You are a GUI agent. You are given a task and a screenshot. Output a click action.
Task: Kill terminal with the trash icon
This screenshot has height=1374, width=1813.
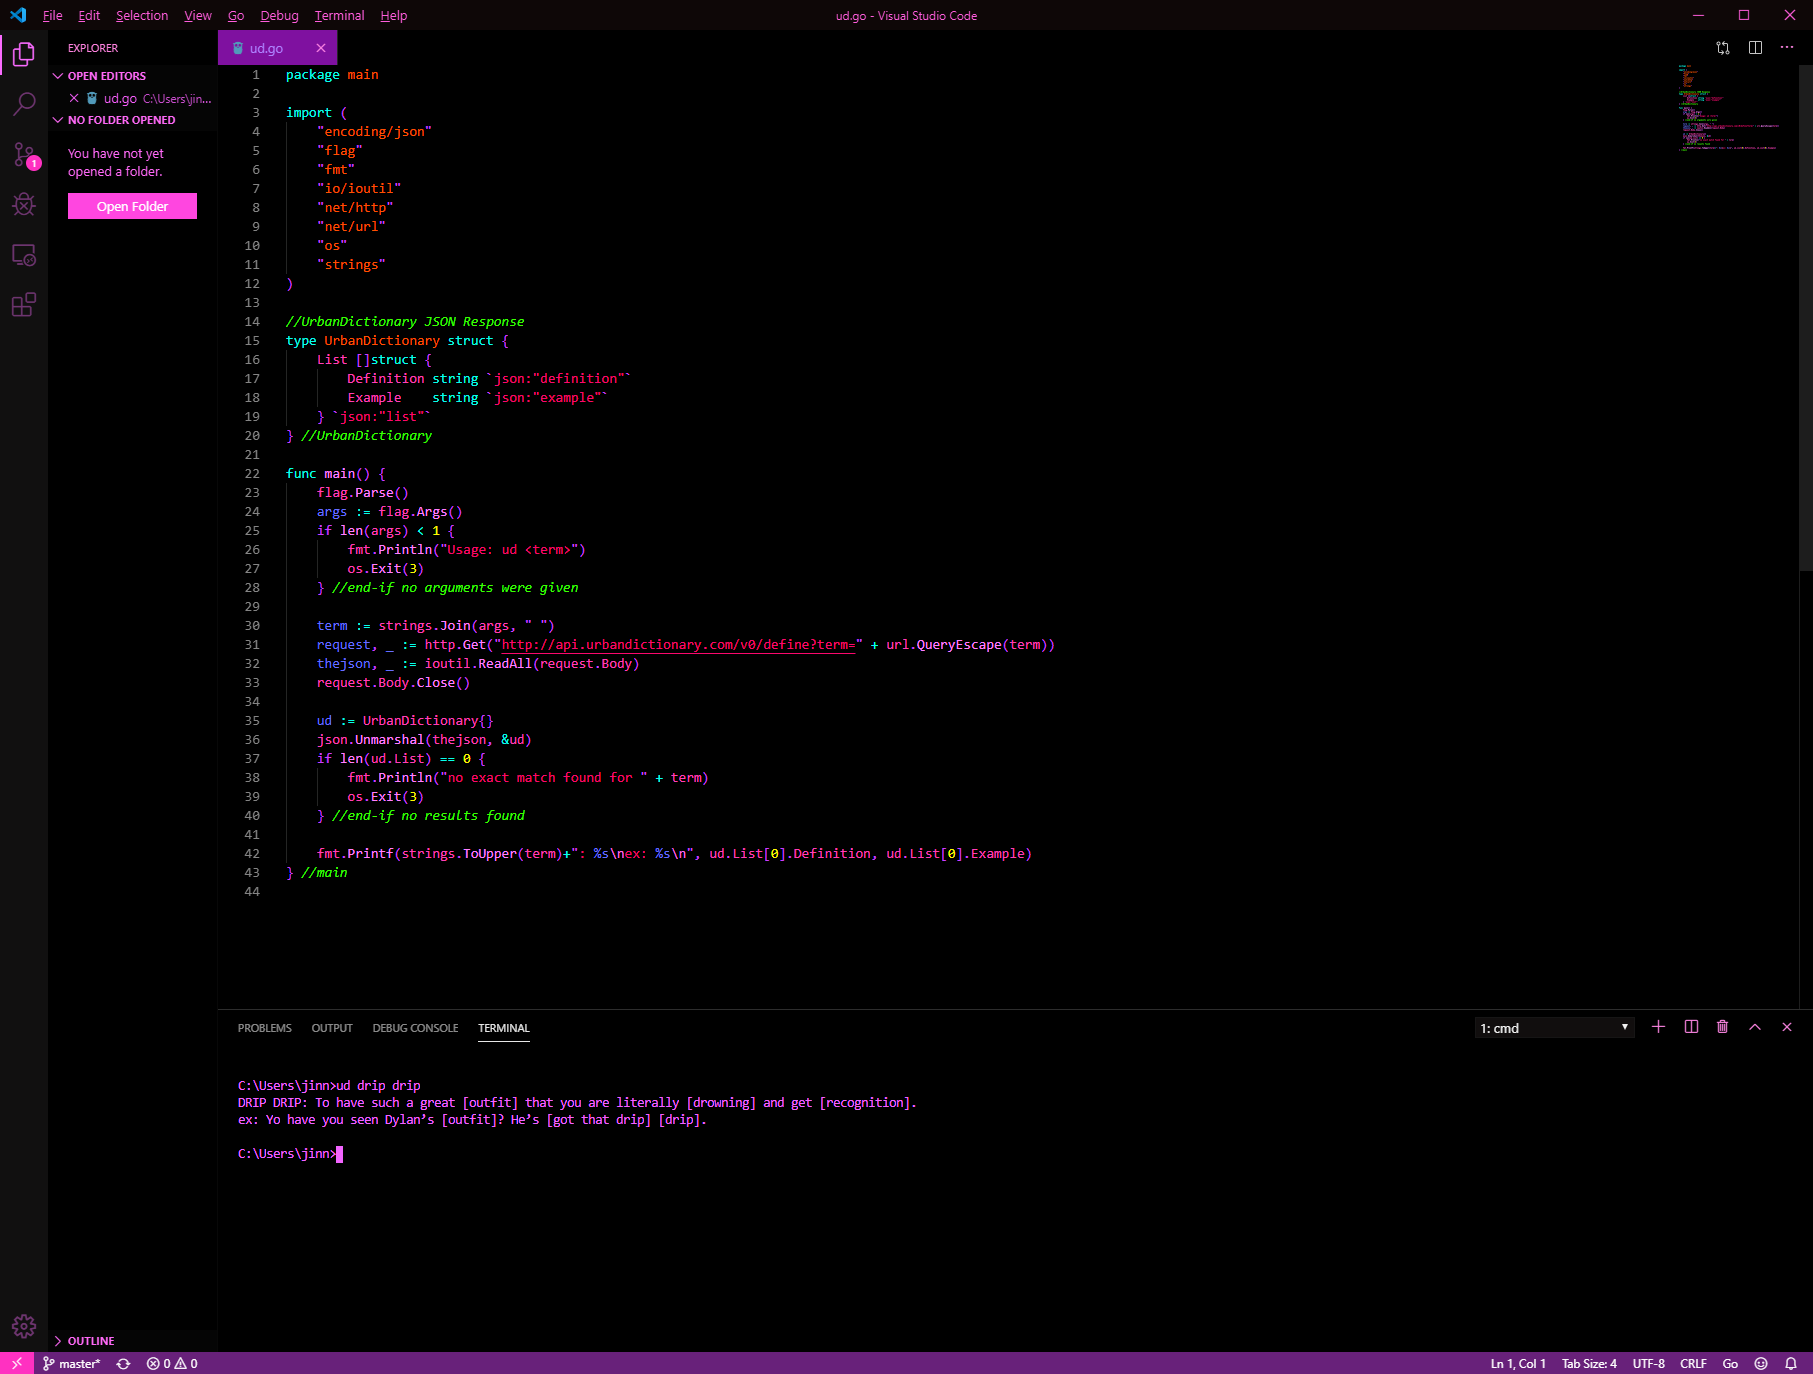pos(1723,1027)
